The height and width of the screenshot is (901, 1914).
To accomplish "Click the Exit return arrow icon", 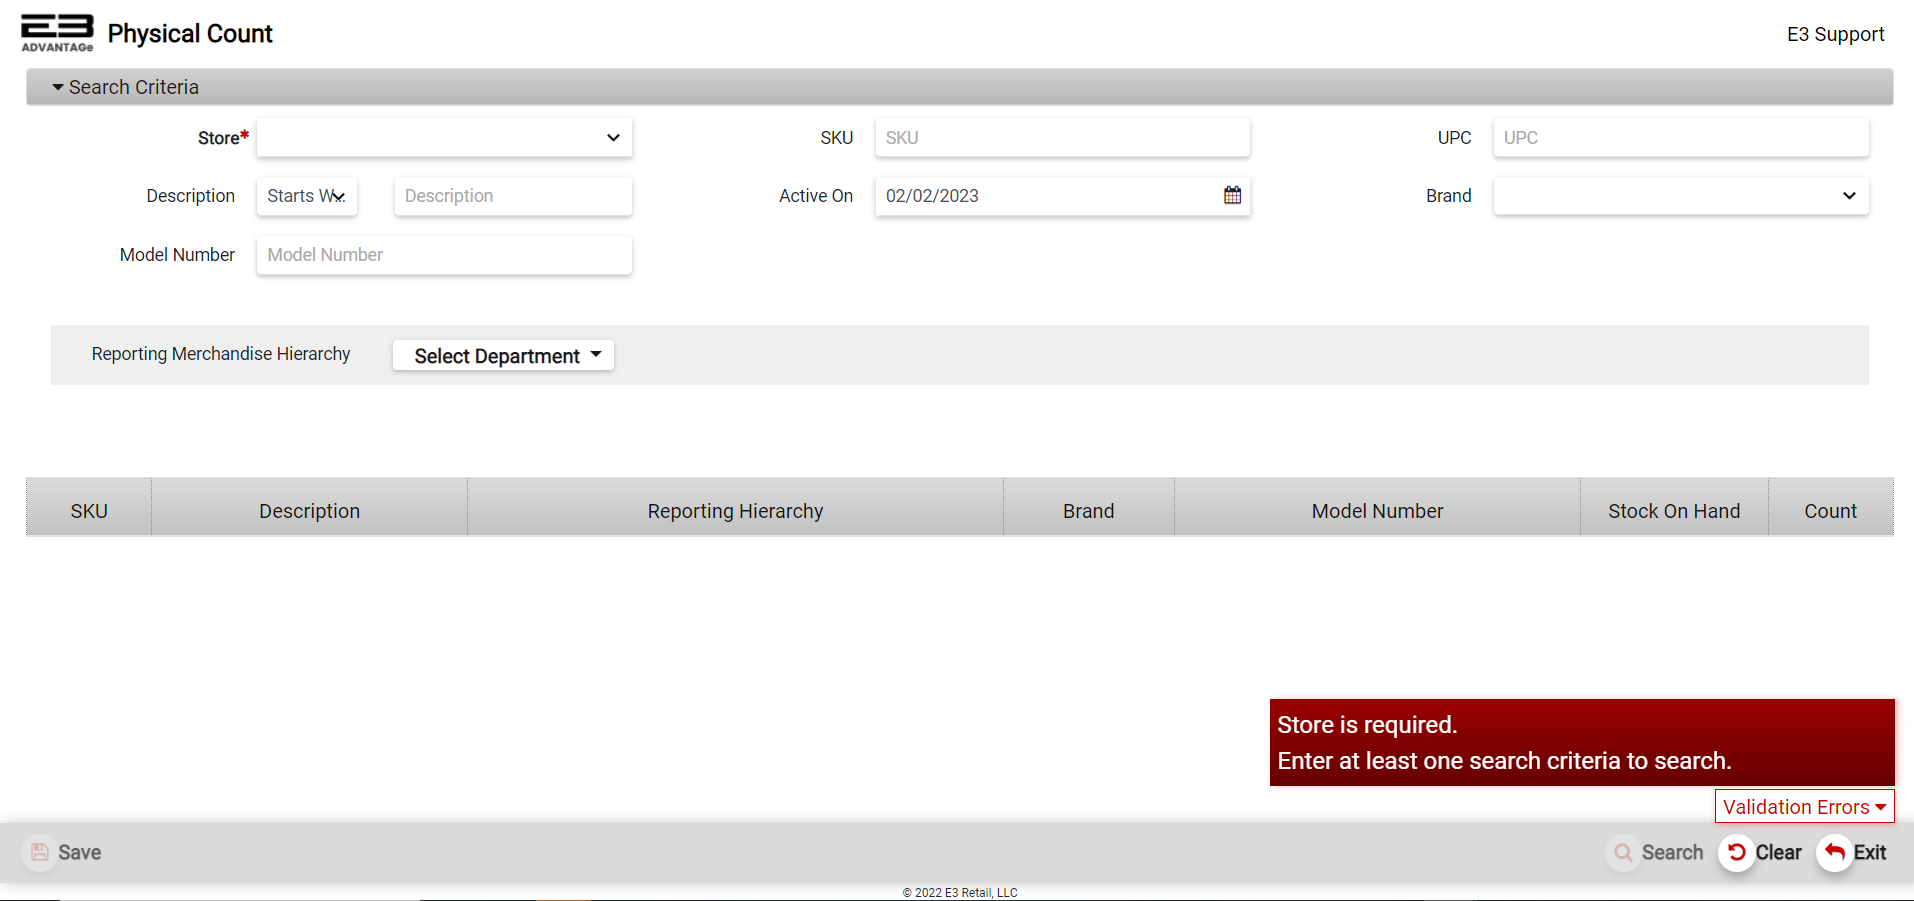I will (x=1835, y=852).
